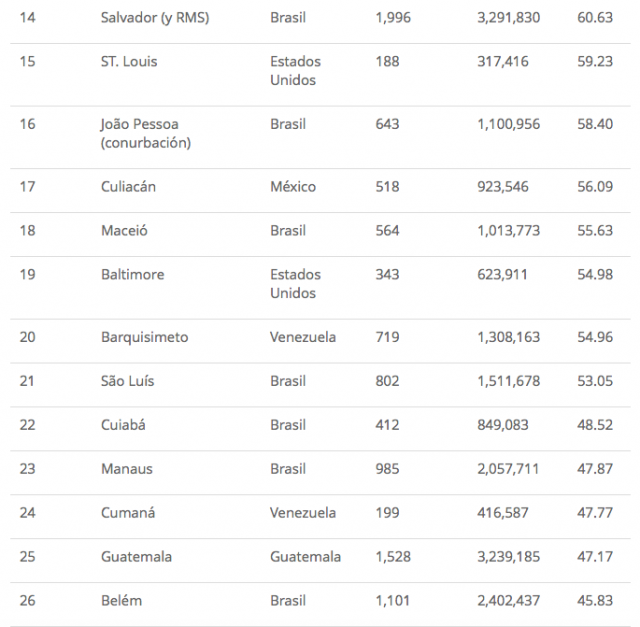This screenshot has width=640, height=627.
Task: Click México in the country column
Action: click(292, 187)
